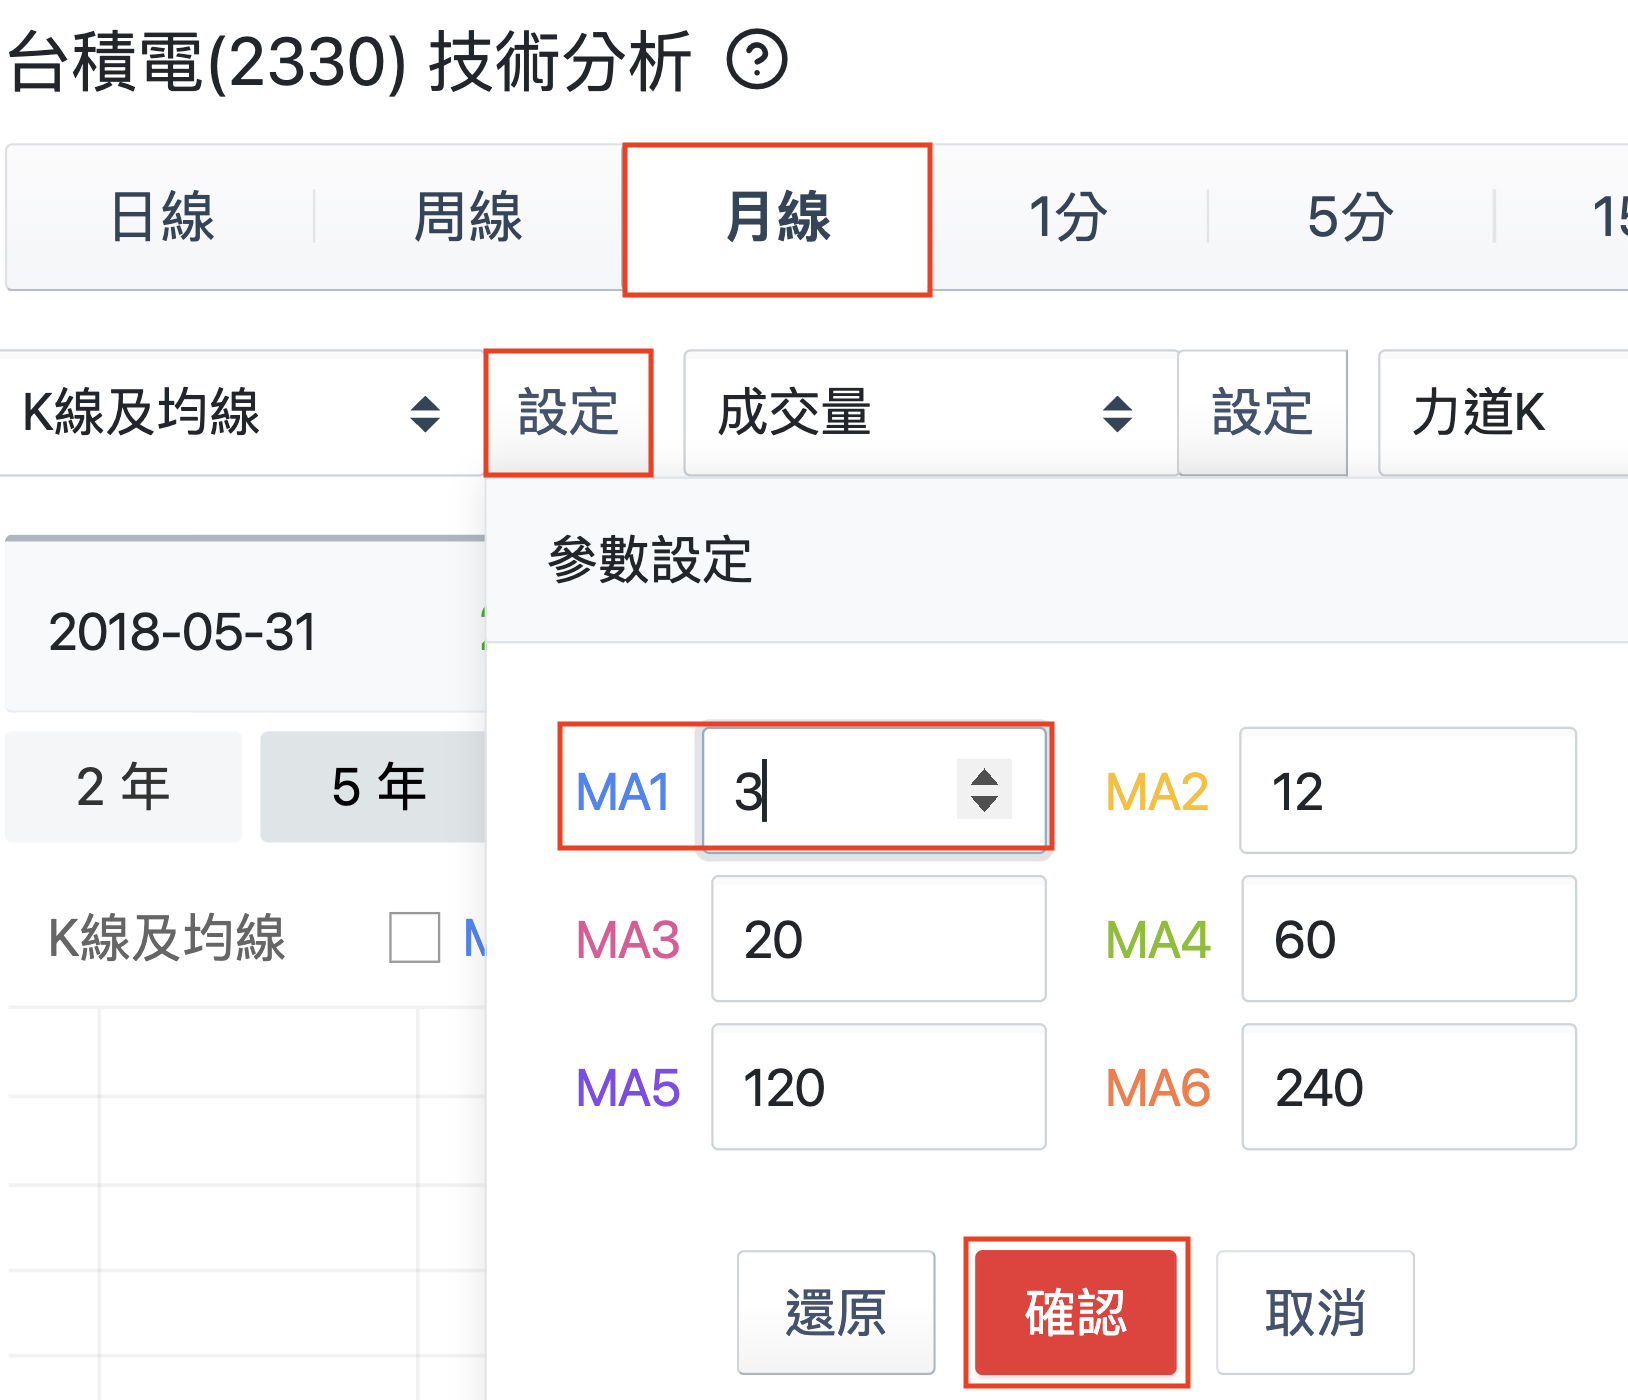The image size is (1628, 1400).
Task: Click the MA1 stepper arrows
Action: coord(984,790)
